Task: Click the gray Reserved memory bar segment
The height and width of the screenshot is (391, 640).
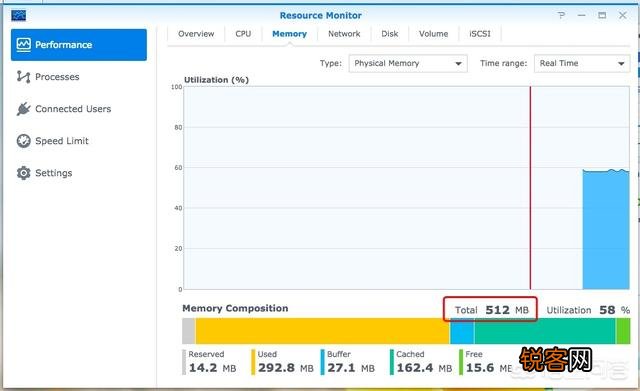Action: [x=189, y=331]
